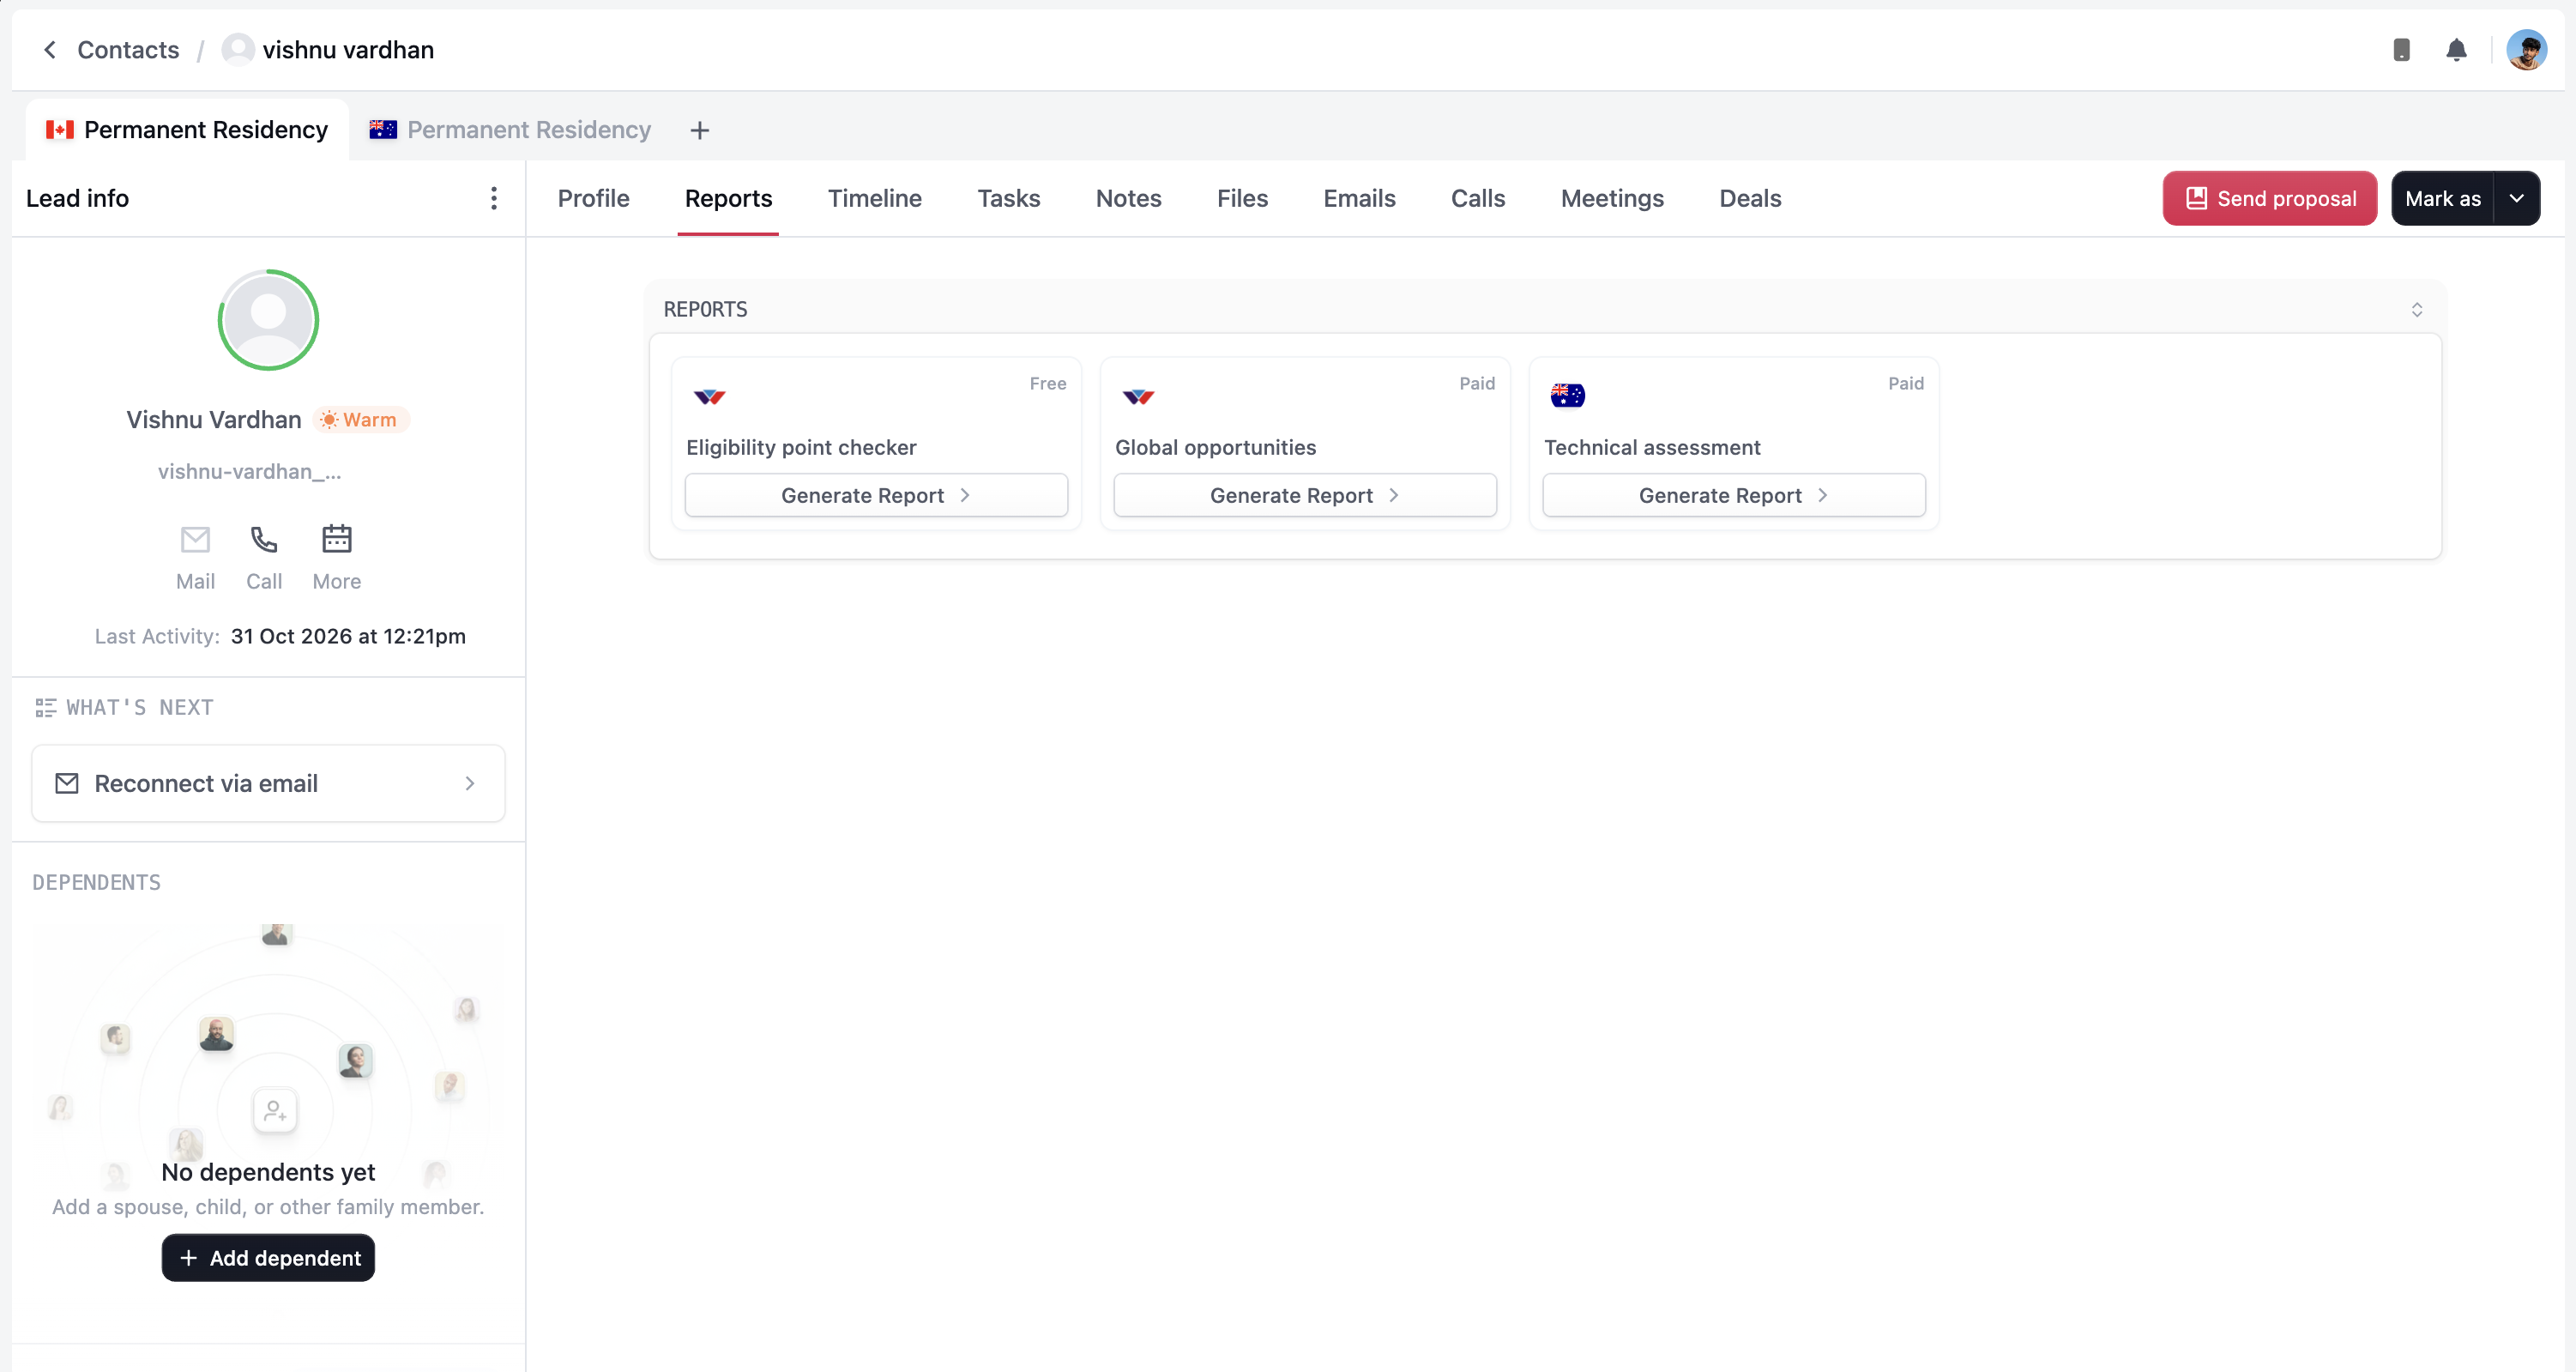The height and width of the screenshot is (1372, 2576).
Task: Switch to Australia Permanent Residency tab
Action: click(x=510, y=130)
